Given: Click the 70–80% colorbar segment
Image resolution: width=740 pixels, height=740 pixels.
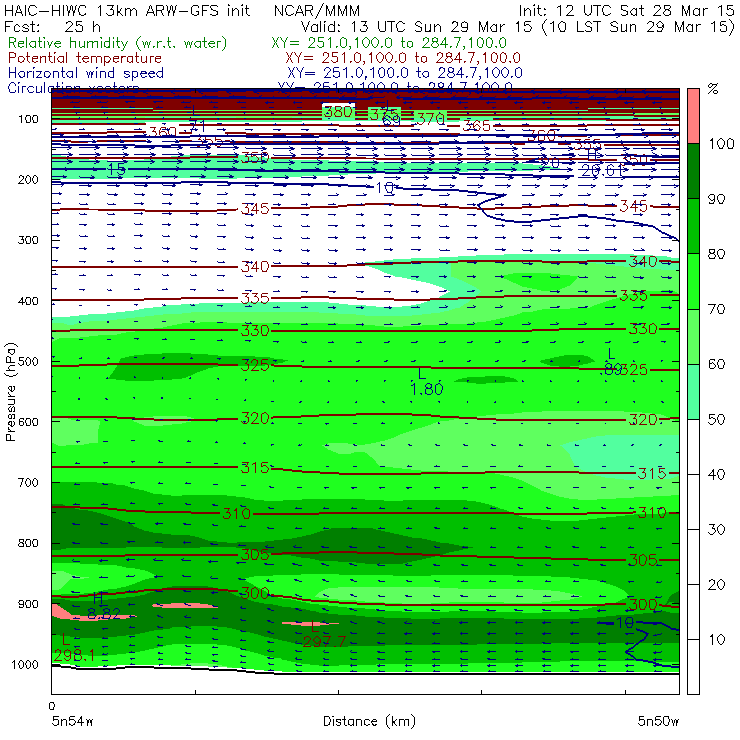Looking at the screenshot, I should click(x=693, y=281).
